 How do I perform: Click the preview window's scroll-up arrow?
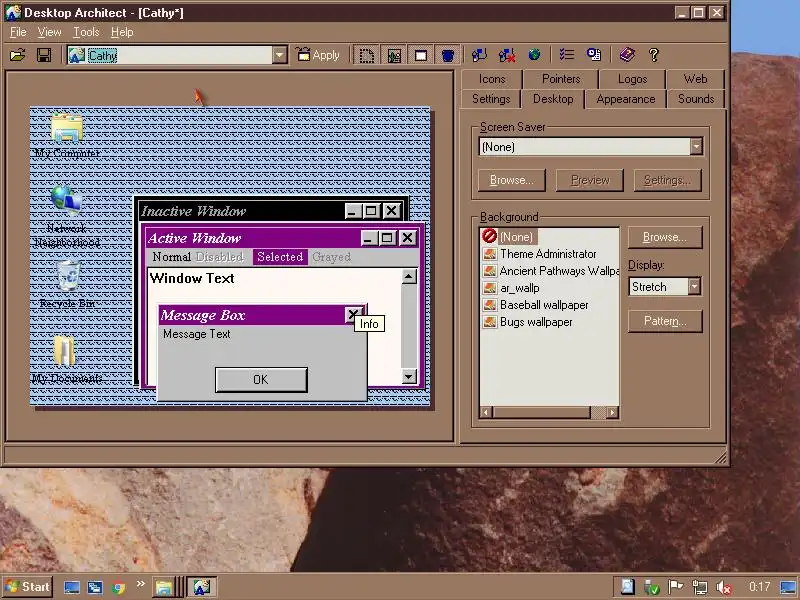409,277
